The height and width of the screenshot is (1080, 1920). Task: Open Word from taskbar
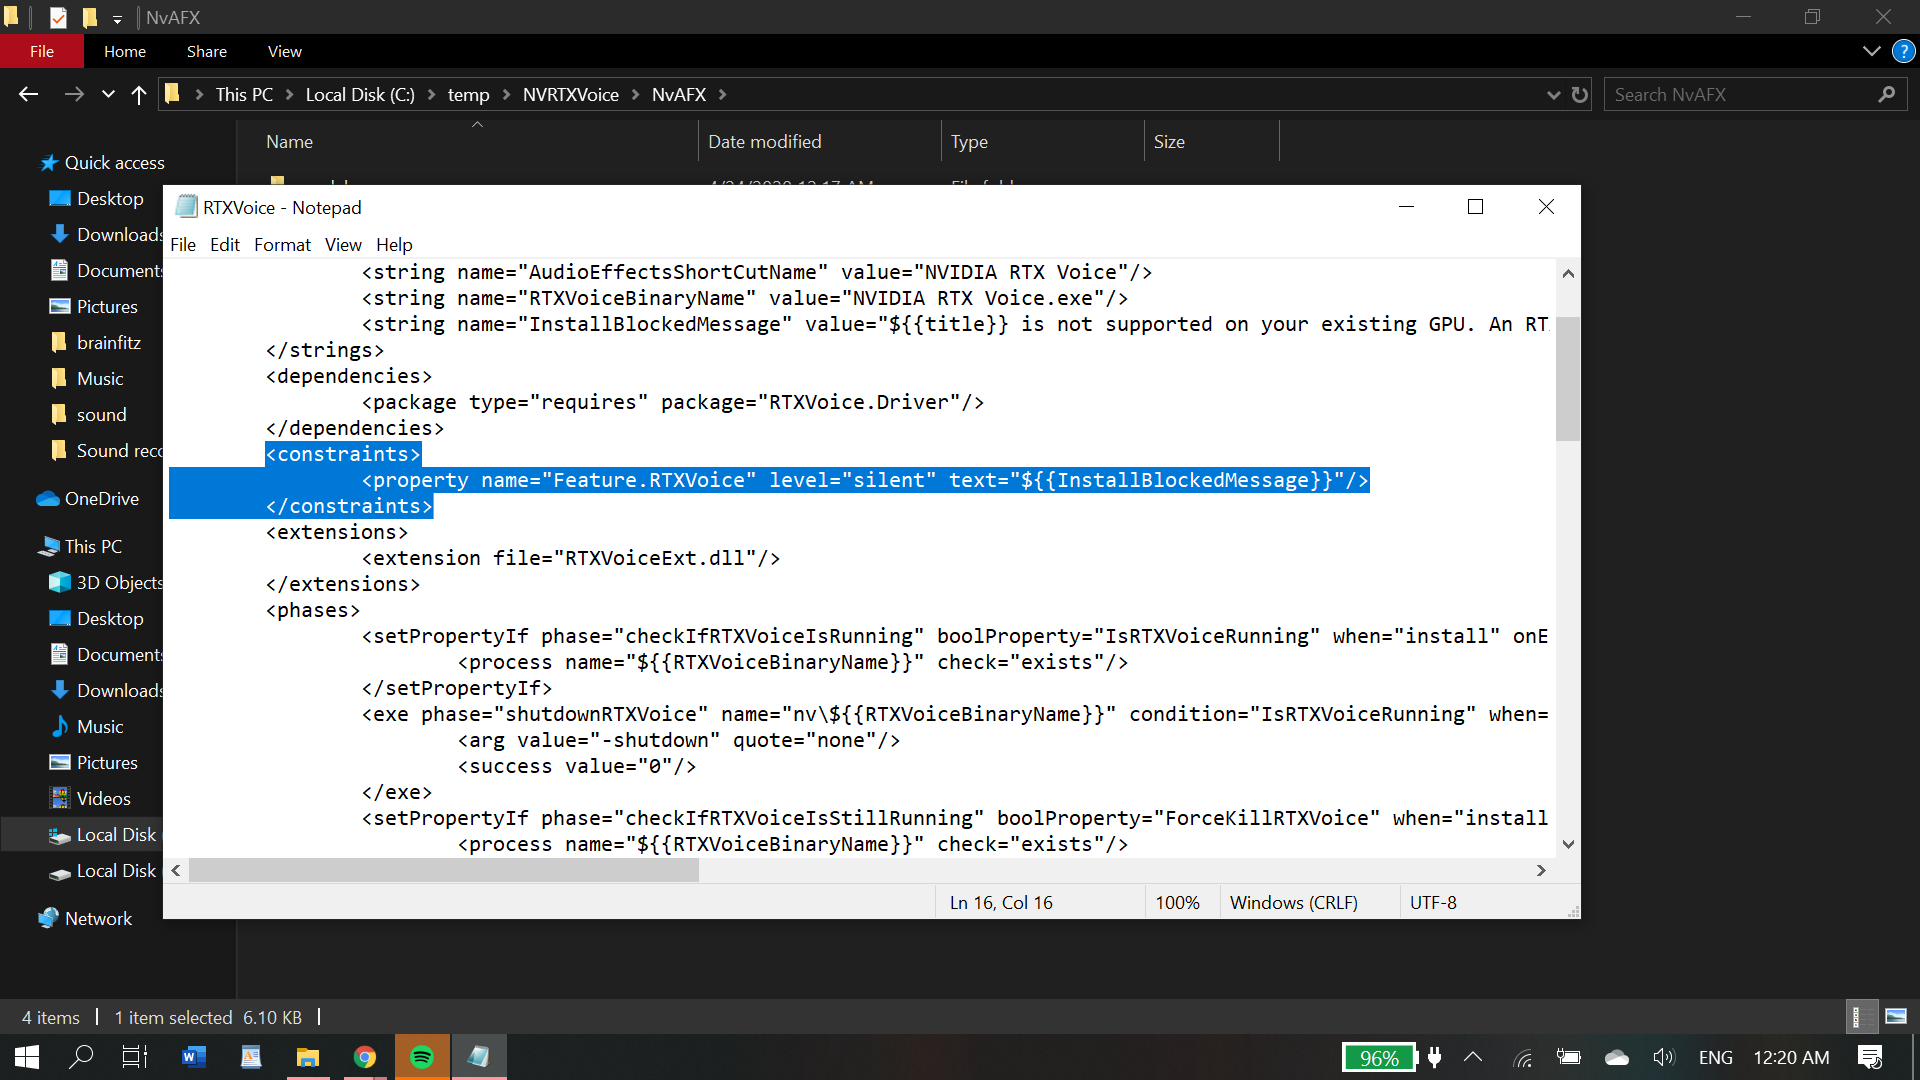(x=194, y=1057)
